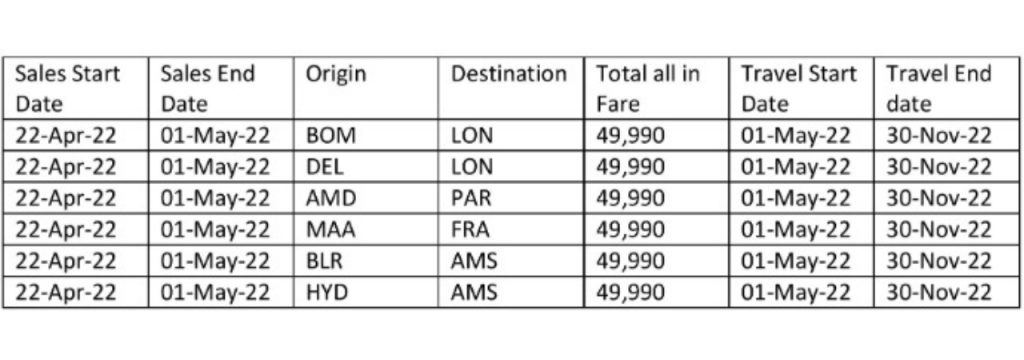Select the Sales End Date column header
This screenshot has width=1024, height=360.
221,88
